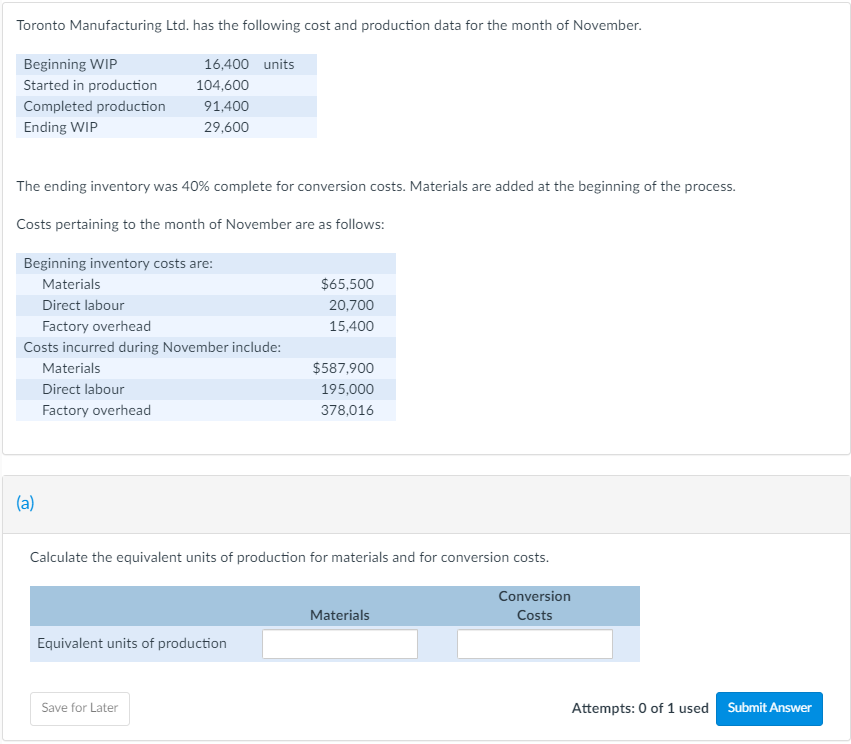Click the 'Toronto Manufacturing Ltd.' intro sentence

[x=329, y=26]
